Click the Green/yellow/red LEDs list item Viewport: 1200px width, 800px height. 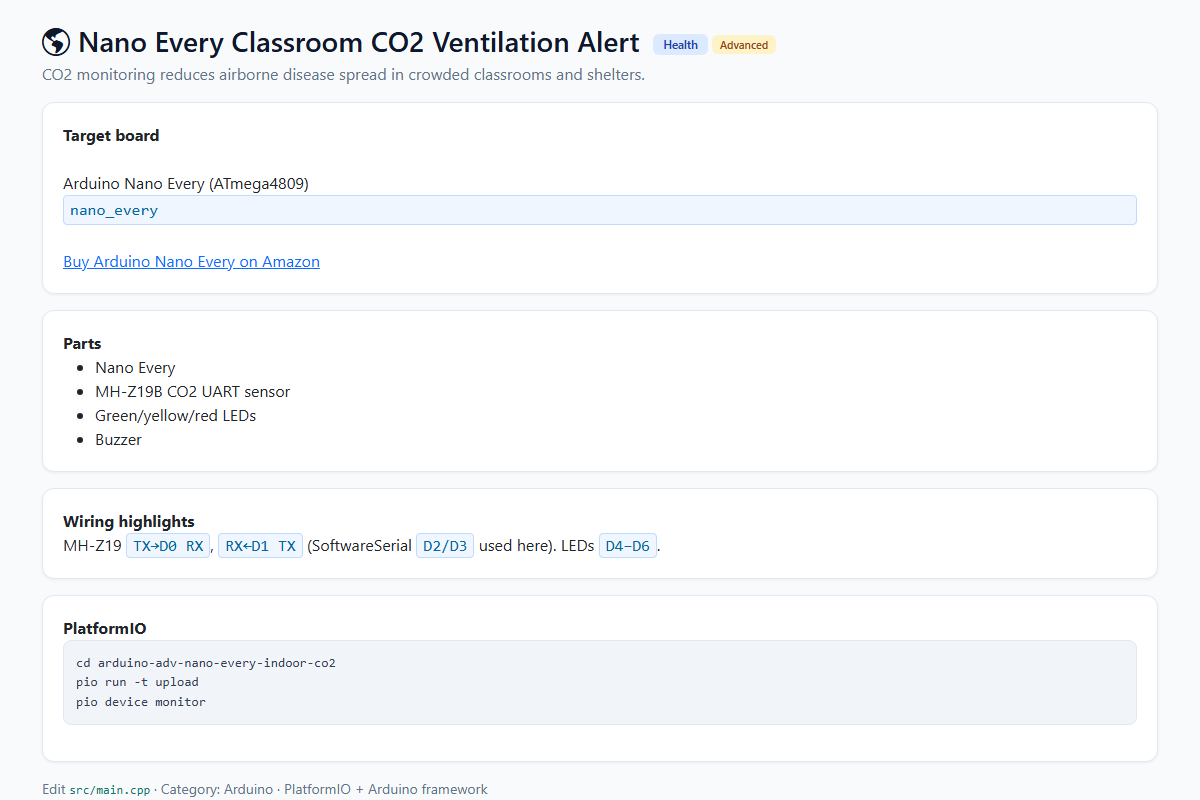(176, 416)
